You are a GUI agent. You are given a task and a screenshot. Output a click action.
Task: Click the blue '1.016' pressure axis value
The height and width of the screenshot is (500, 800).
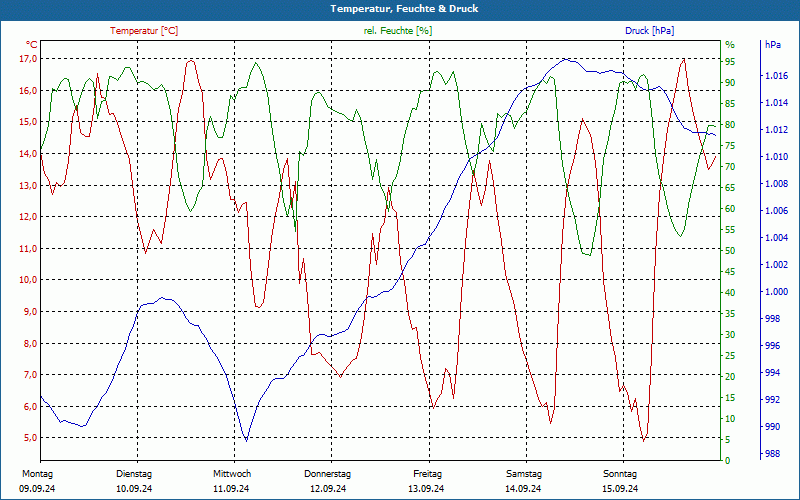[777, 77]
